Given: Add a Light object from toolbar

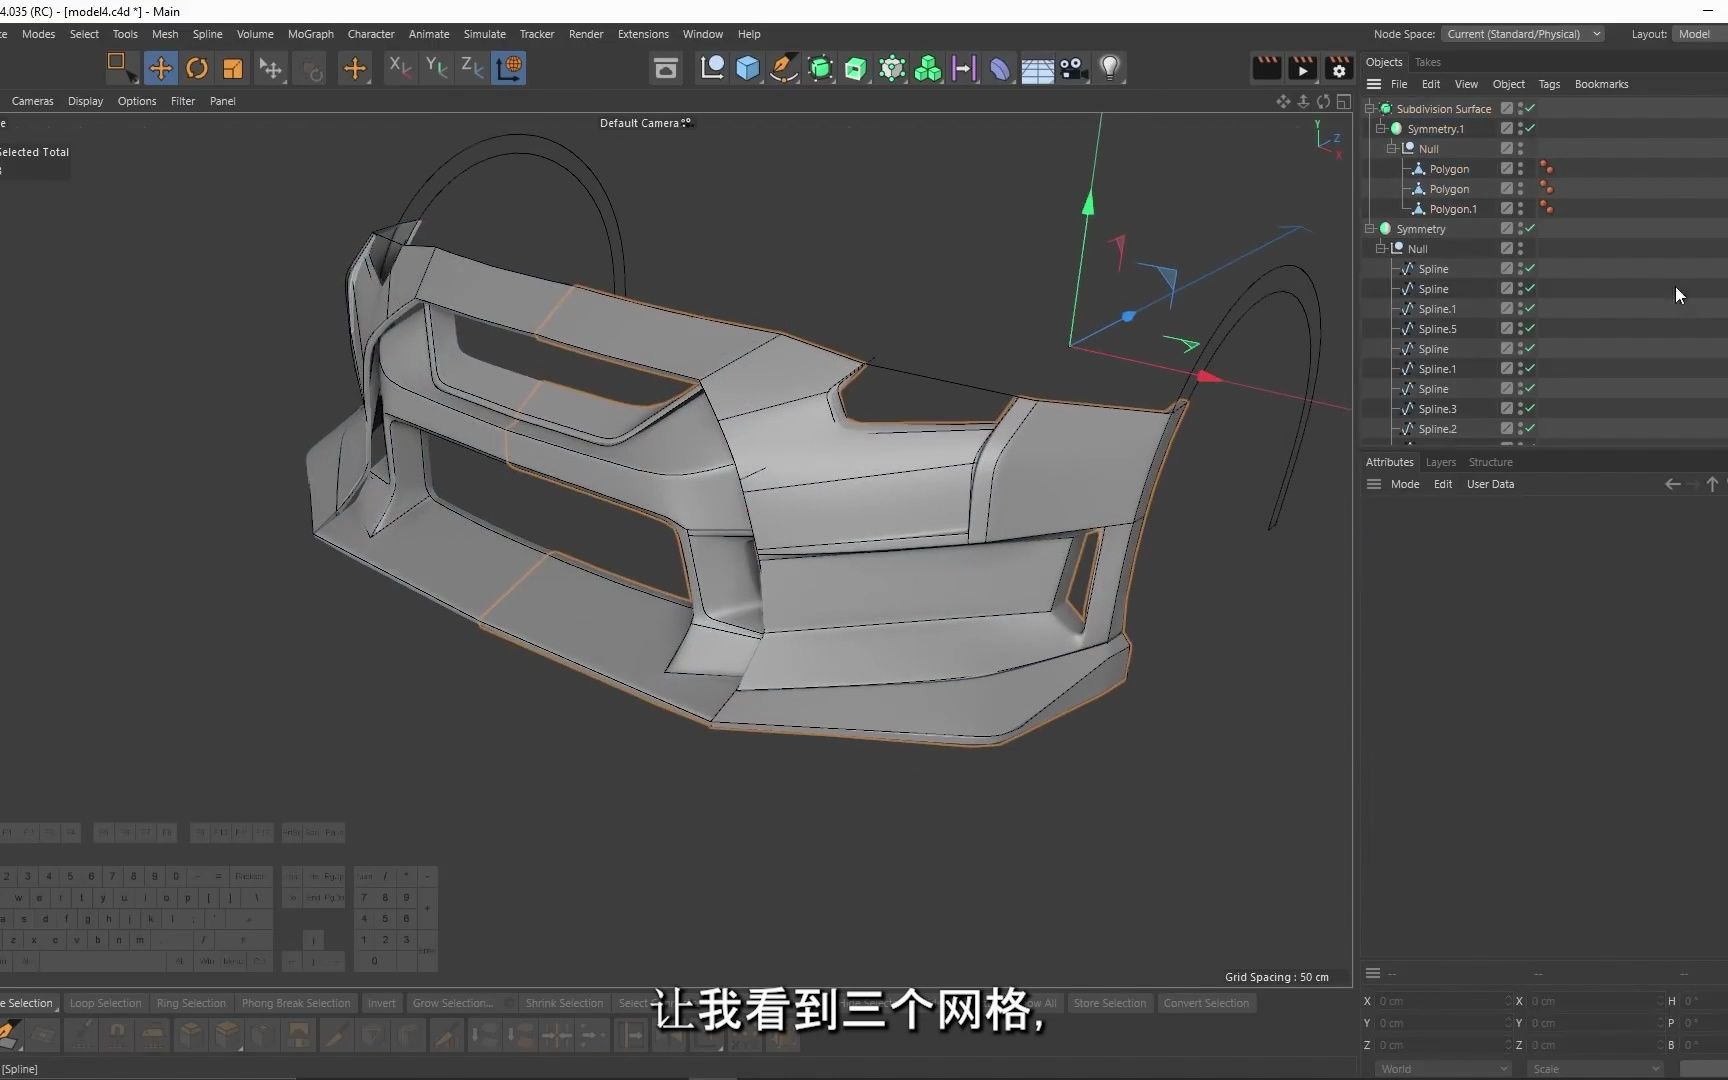Looking at the screenshot, I should (1109, 68).
